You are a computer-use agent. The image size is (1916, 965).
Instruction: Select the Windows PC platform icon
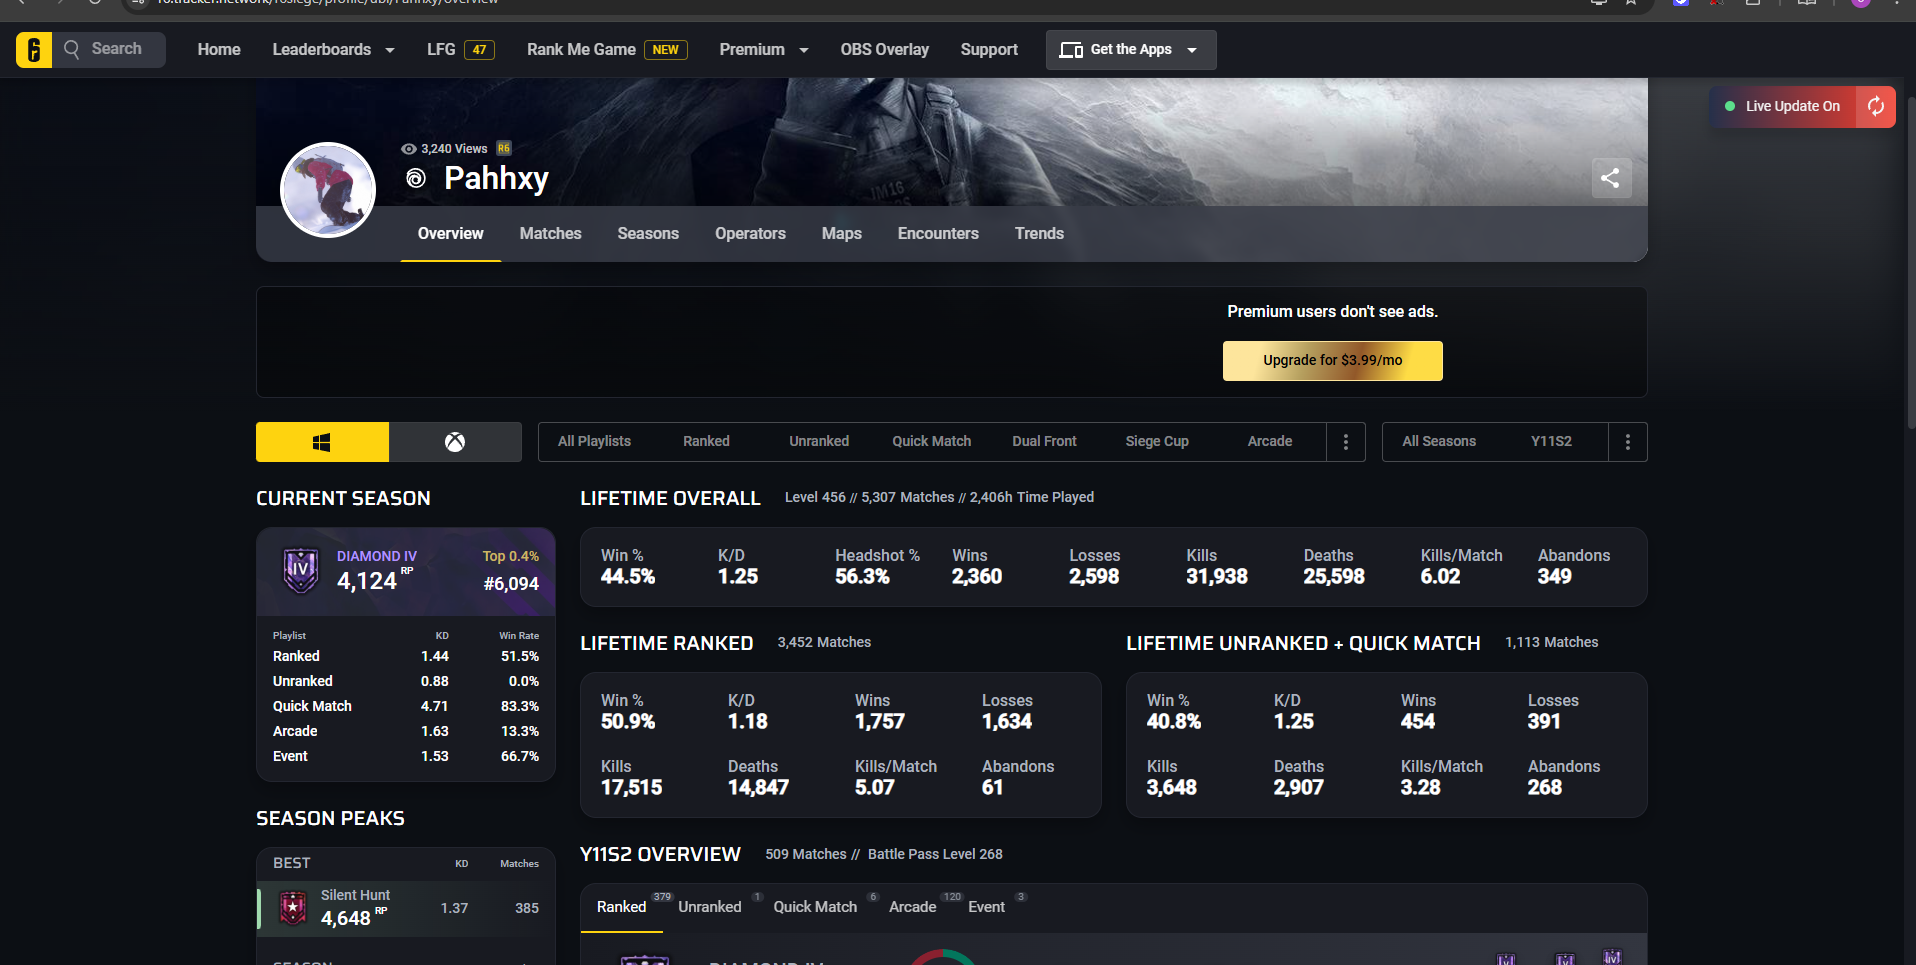click(322, 442)
